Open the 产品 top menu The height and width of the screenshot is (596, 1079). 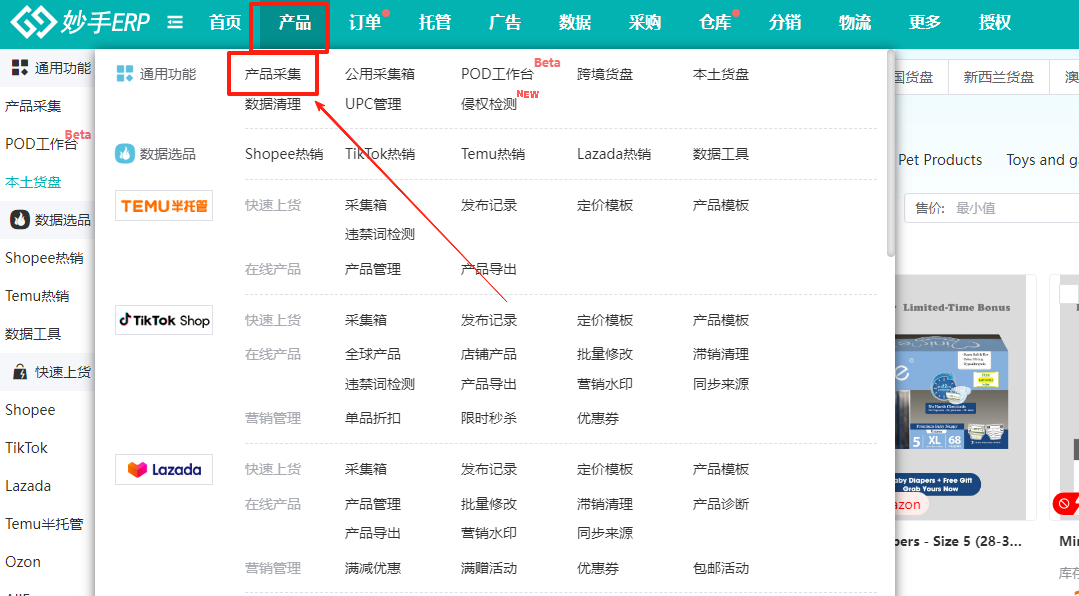click(295, 23)
